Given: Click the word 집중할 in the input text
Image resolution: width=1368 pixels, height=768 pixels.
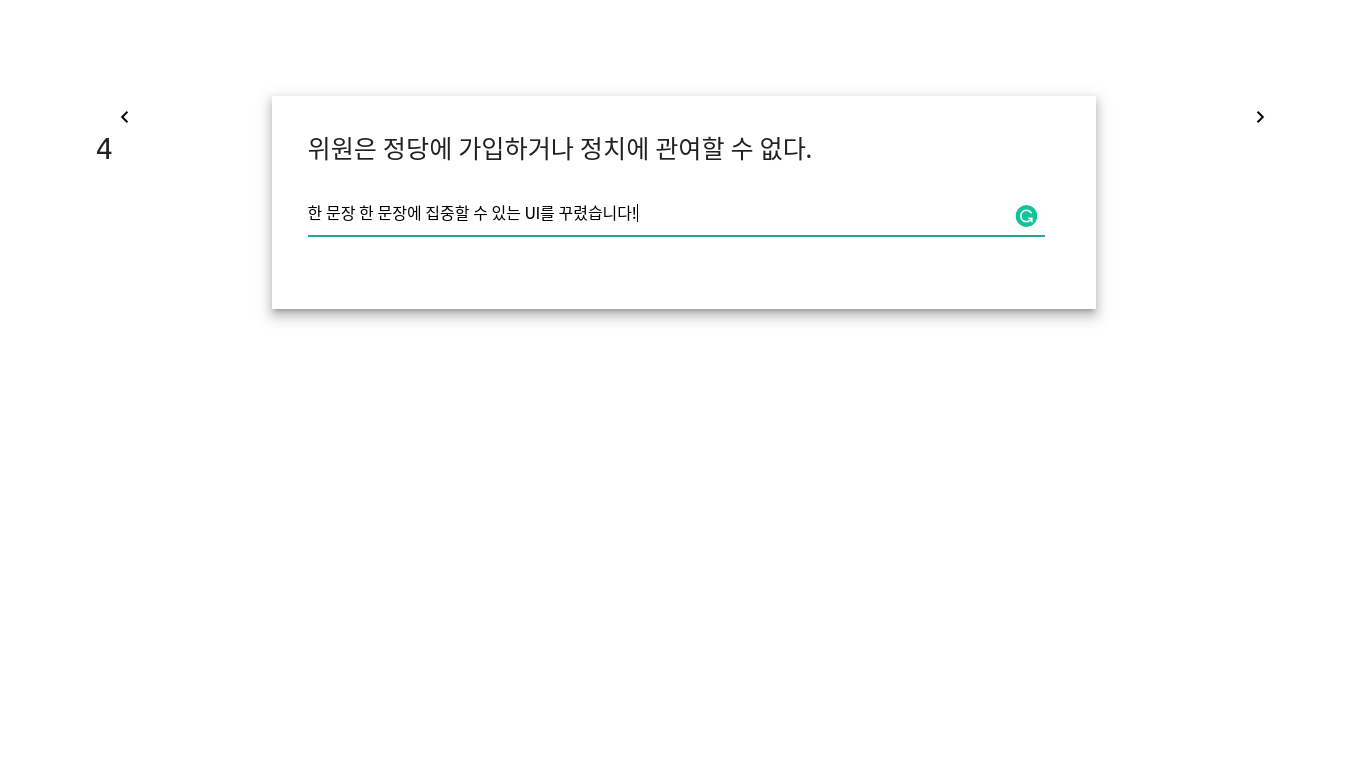Looking at the screenshot, I should [x=447, y=213].
